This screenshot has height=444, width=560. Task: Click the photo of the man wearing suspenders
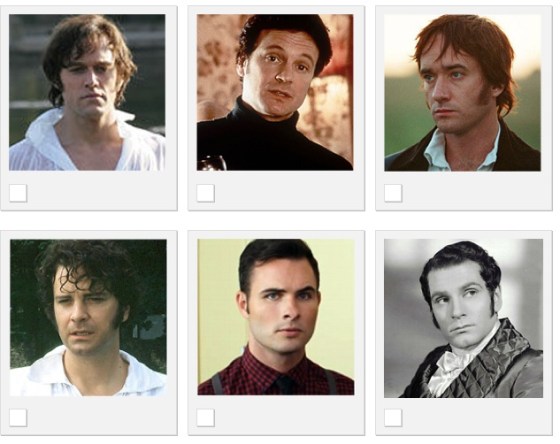point(276,317)
